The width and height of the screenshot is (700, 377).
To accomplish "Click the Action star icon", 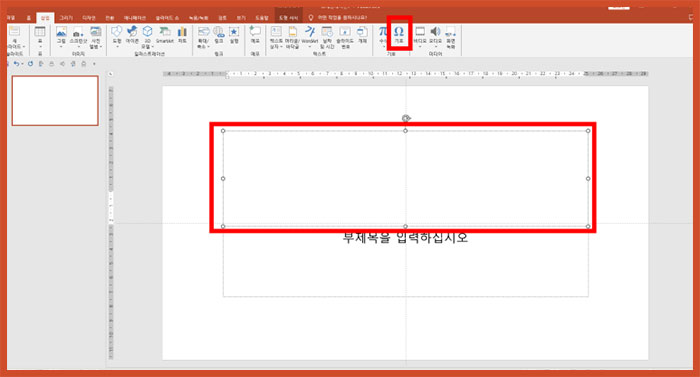I will coord(234,31).
